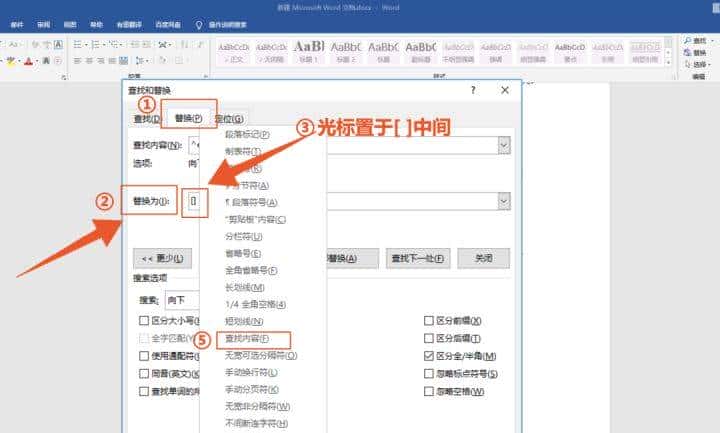Image resolution: width=720 pixels, height=433 pixels.
Task: Click the justify alignment icon
Action: click(x=112, y=61)
